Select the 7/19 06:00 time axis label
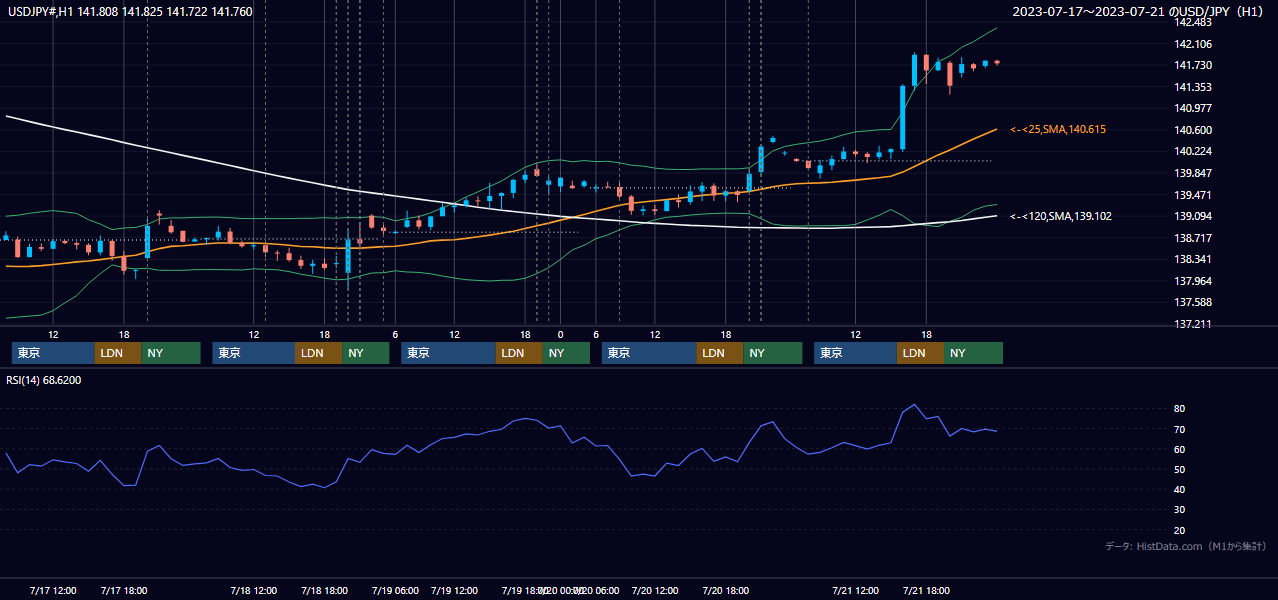1278x600 pixels. tap(395, 591)
